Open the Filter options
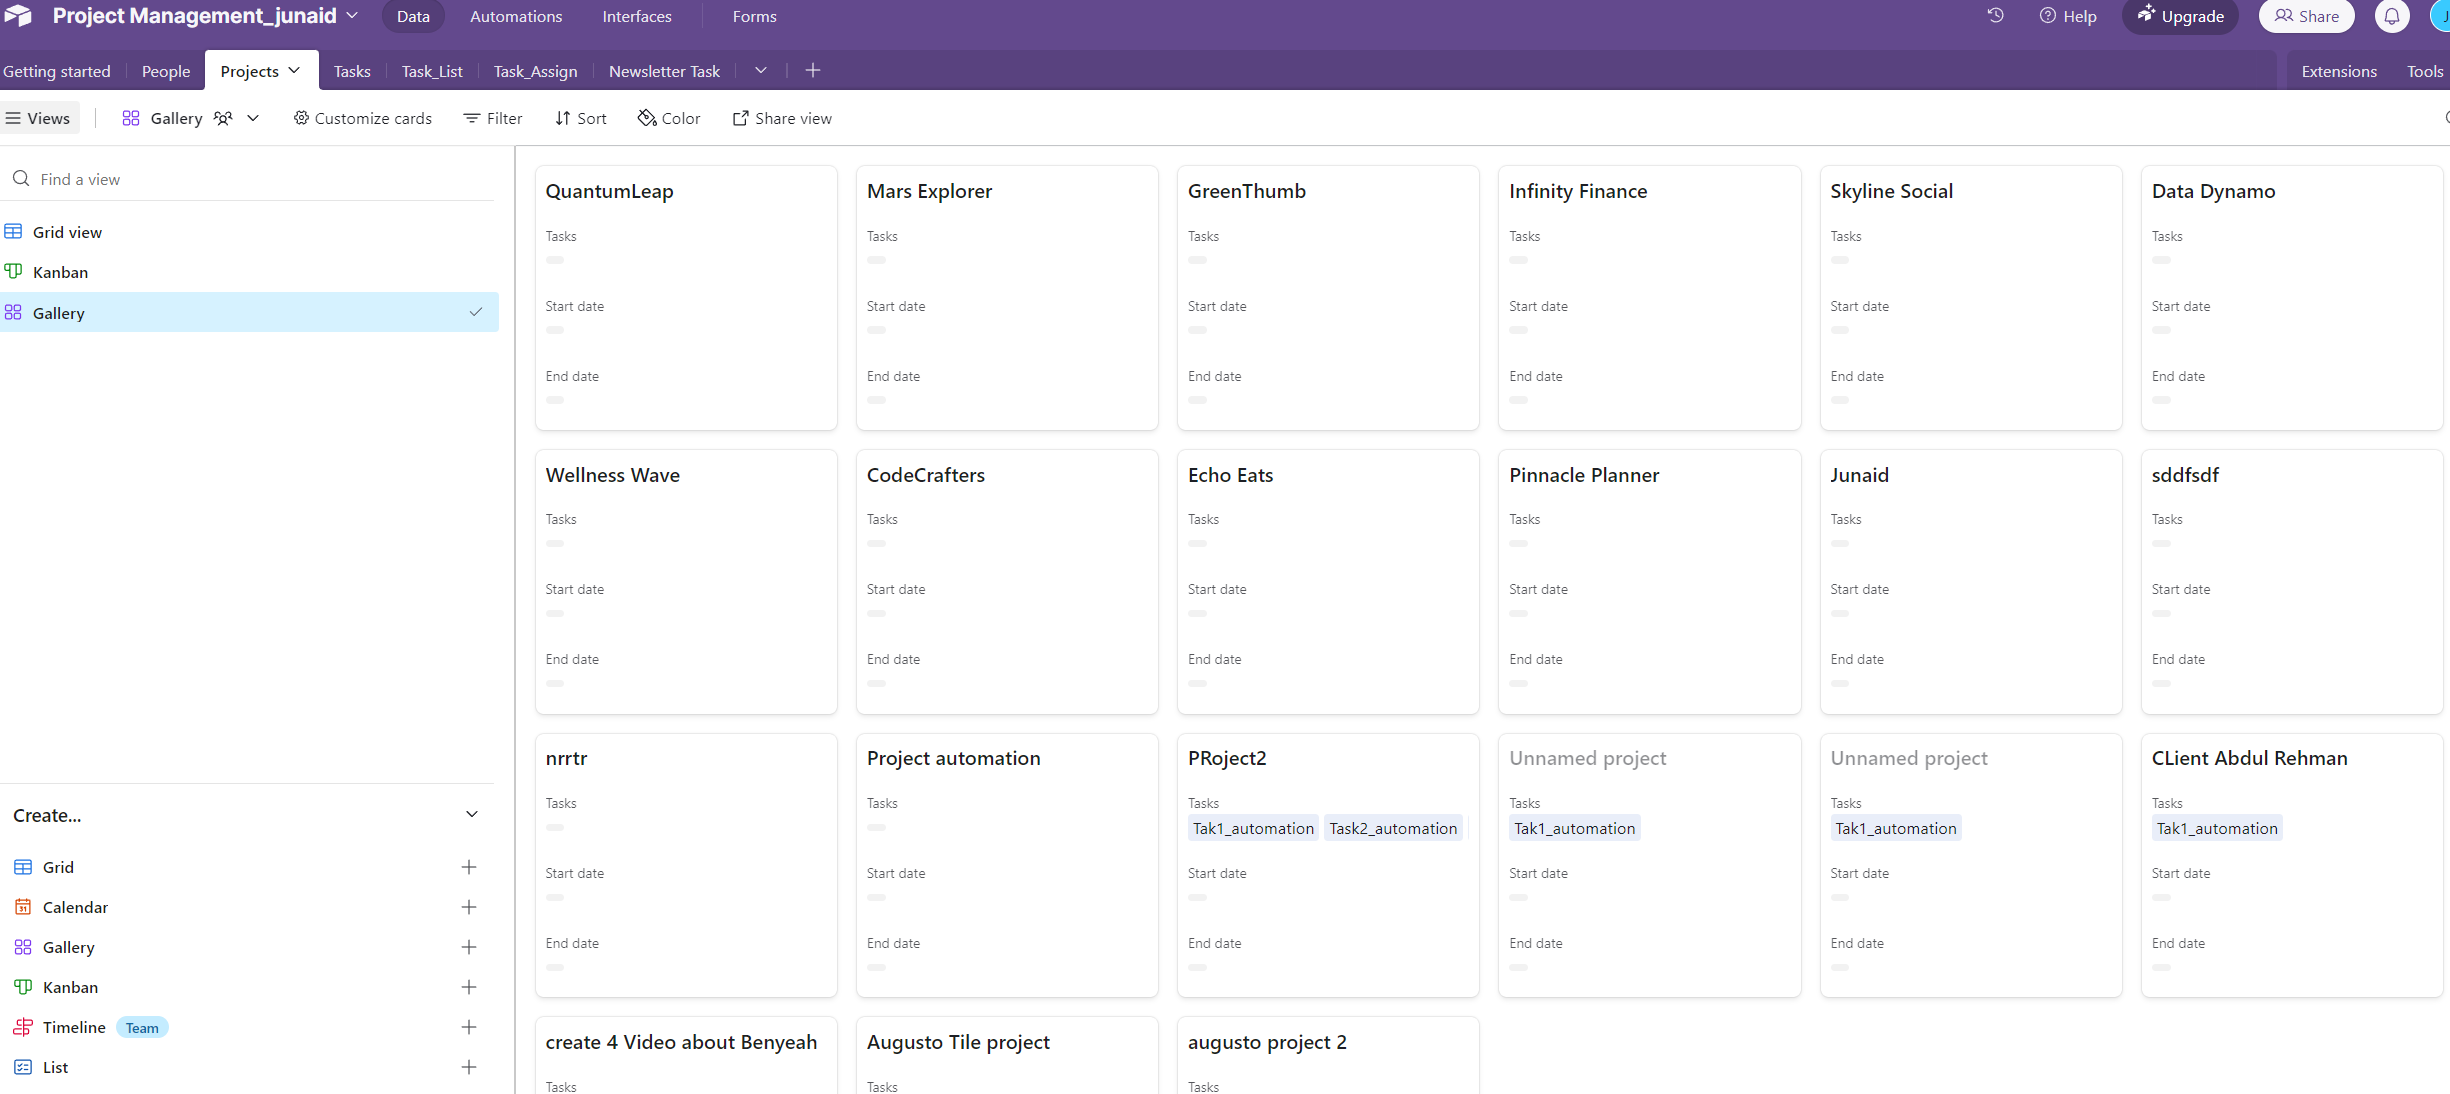The width and height of the screenshot is (2450, 1094). point(493,118)
